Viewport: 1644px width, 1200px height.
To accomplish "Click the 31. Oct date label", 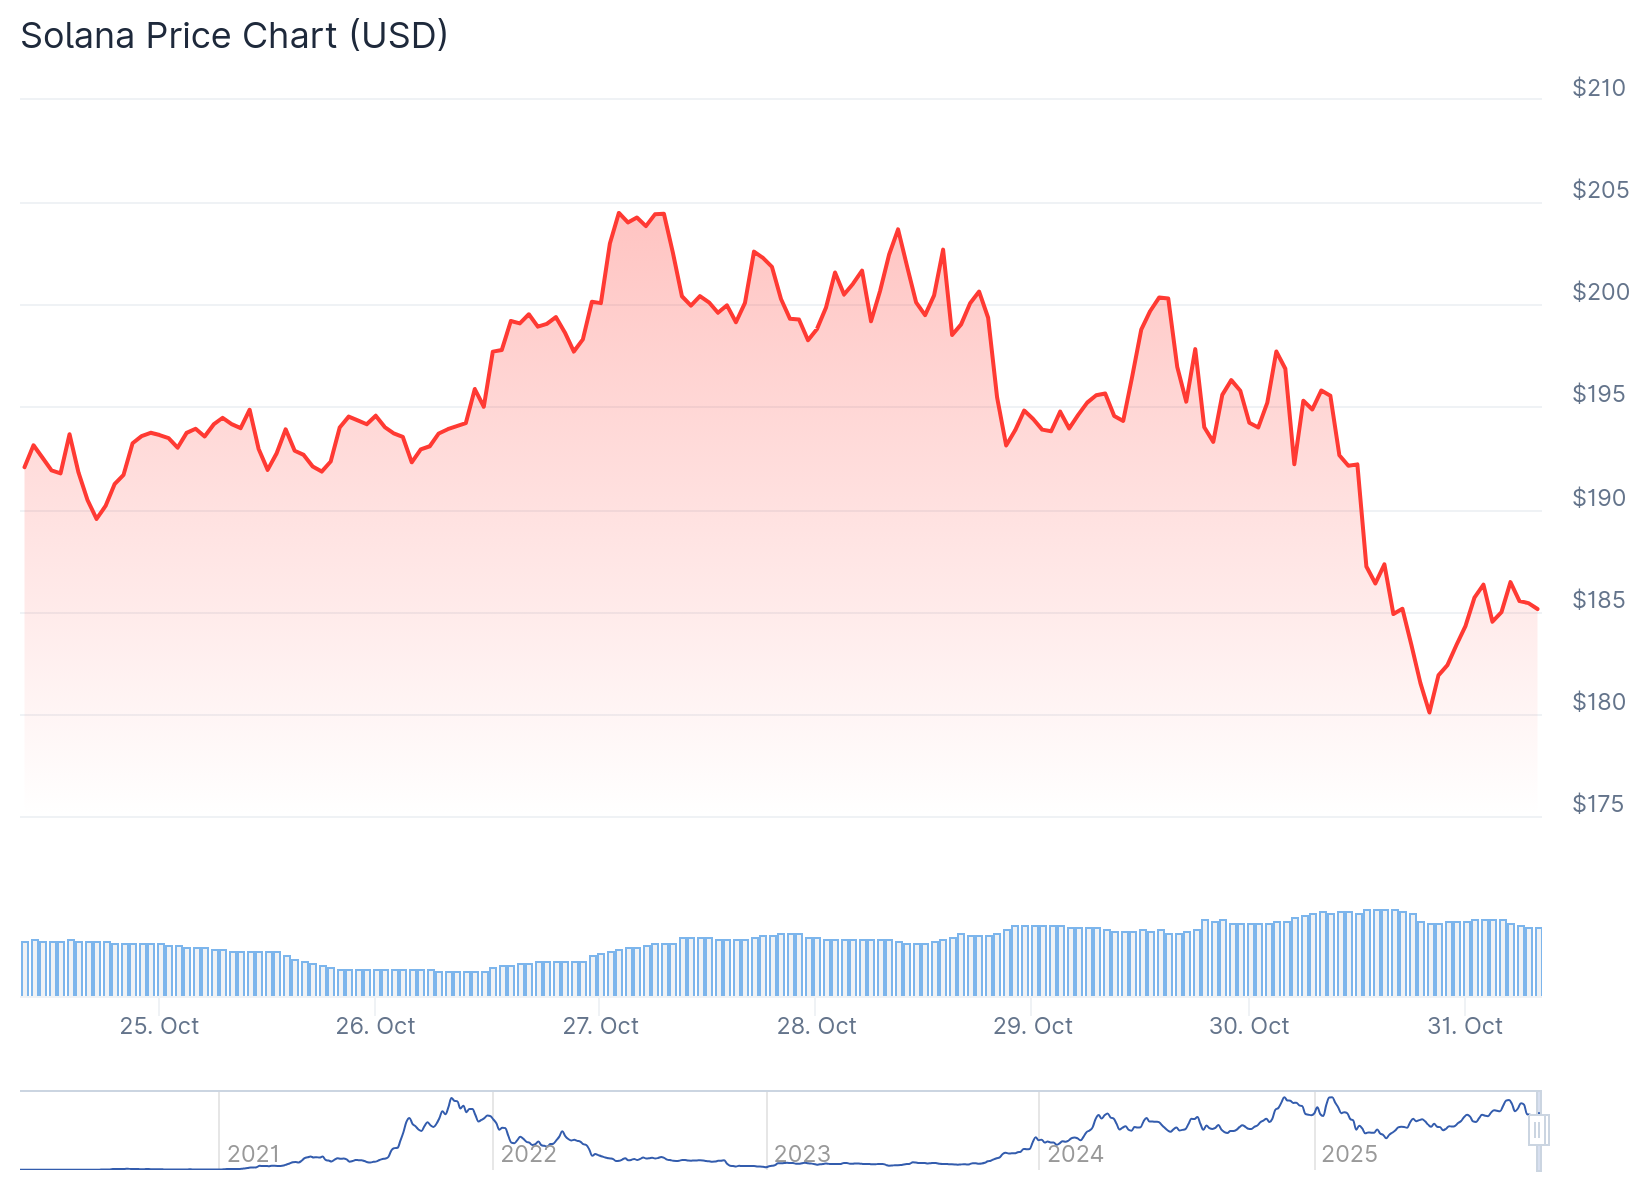I will point(1464,1026).
